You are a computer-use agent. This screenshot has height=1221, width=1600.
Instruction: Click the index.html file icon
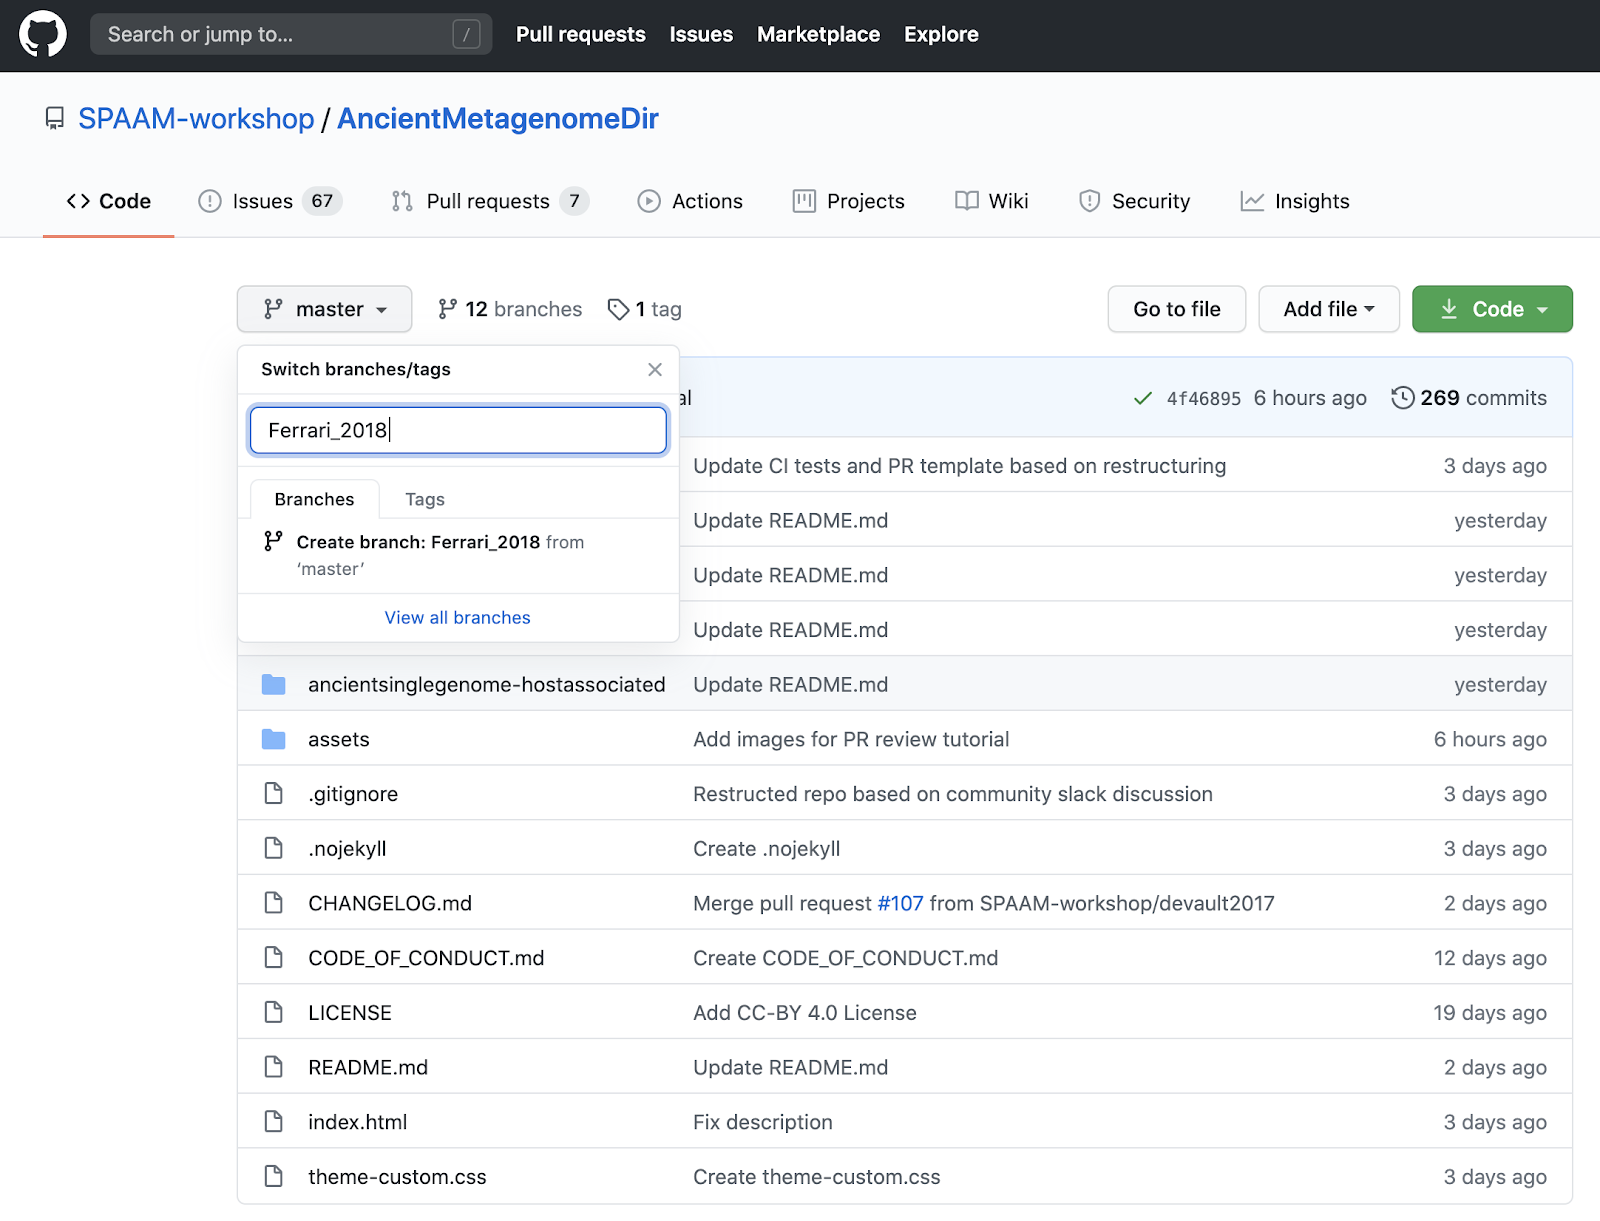tap(273, 1122)
